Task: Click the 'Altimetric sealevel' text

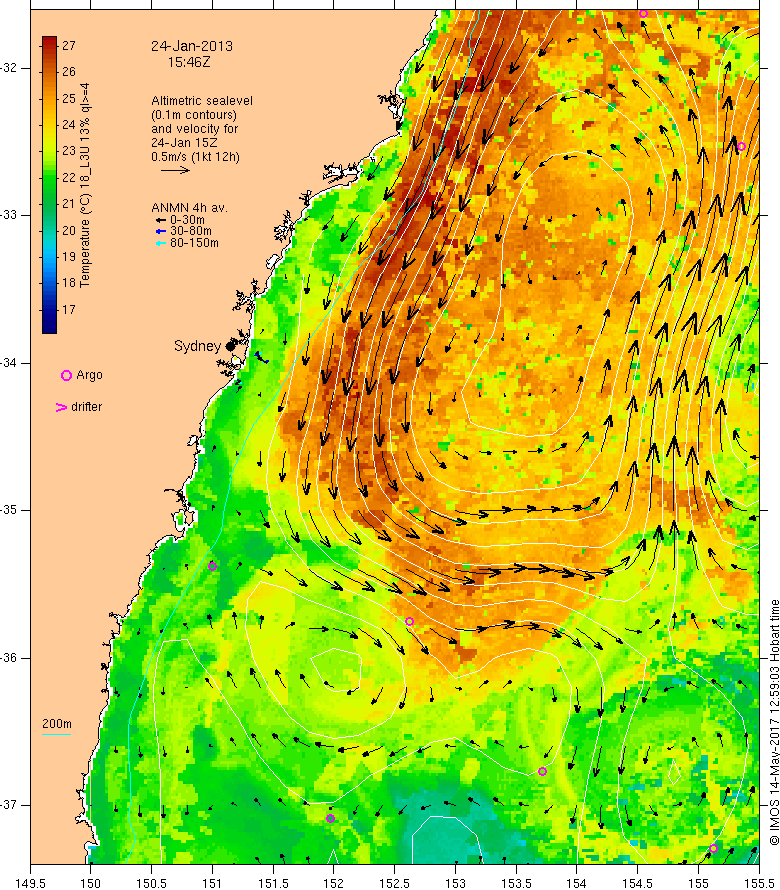Action: tap(202, 101)
